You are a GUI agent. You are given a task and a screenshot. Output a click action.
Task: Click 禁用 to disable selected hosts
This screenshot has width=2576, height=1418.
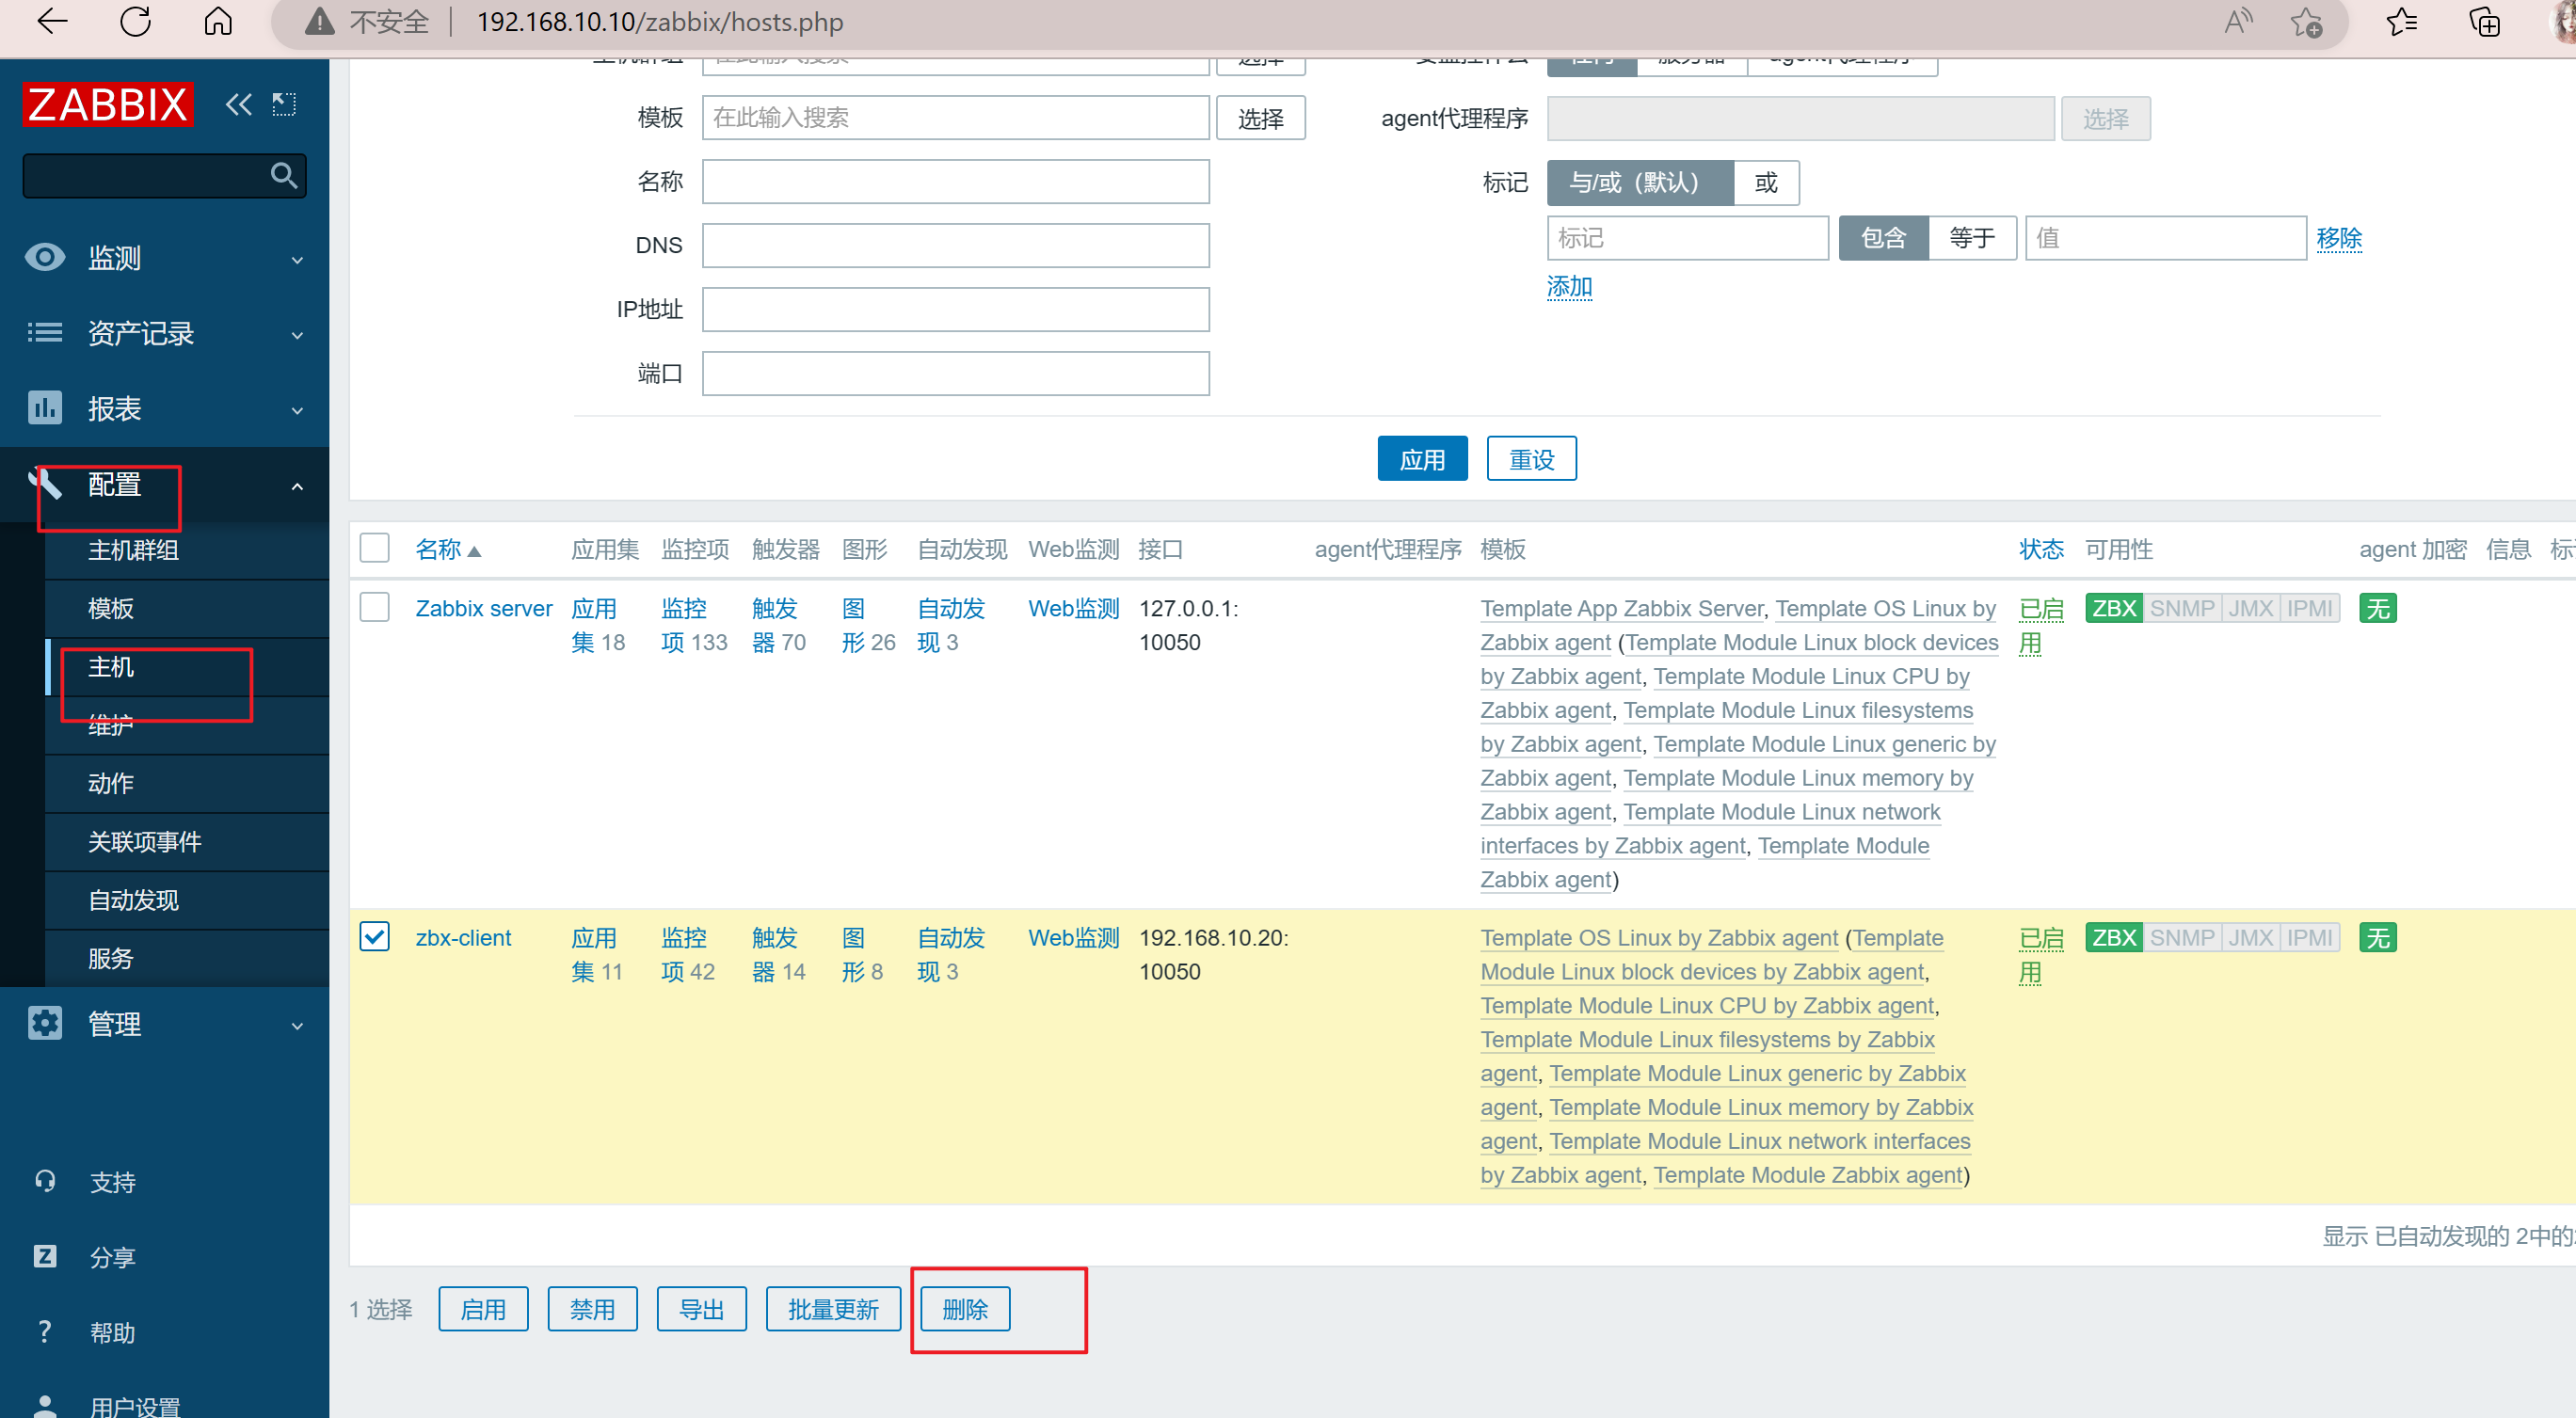592,1309
